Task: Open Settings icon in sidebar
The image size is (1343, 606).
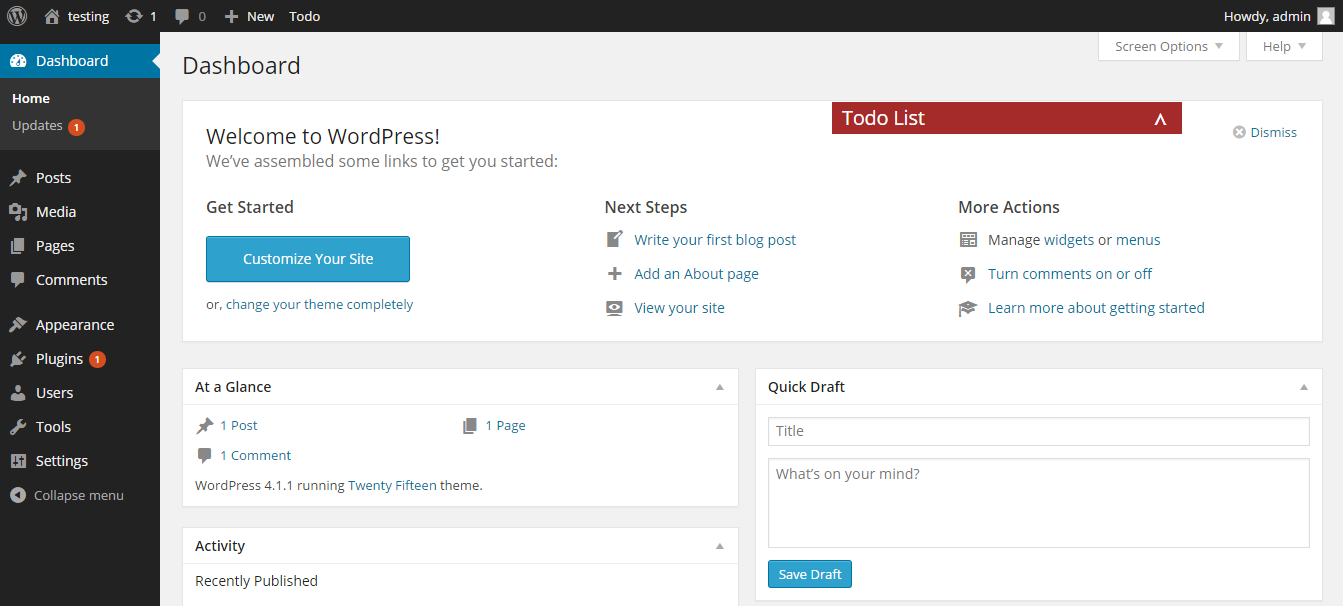Action: (18, 461)
